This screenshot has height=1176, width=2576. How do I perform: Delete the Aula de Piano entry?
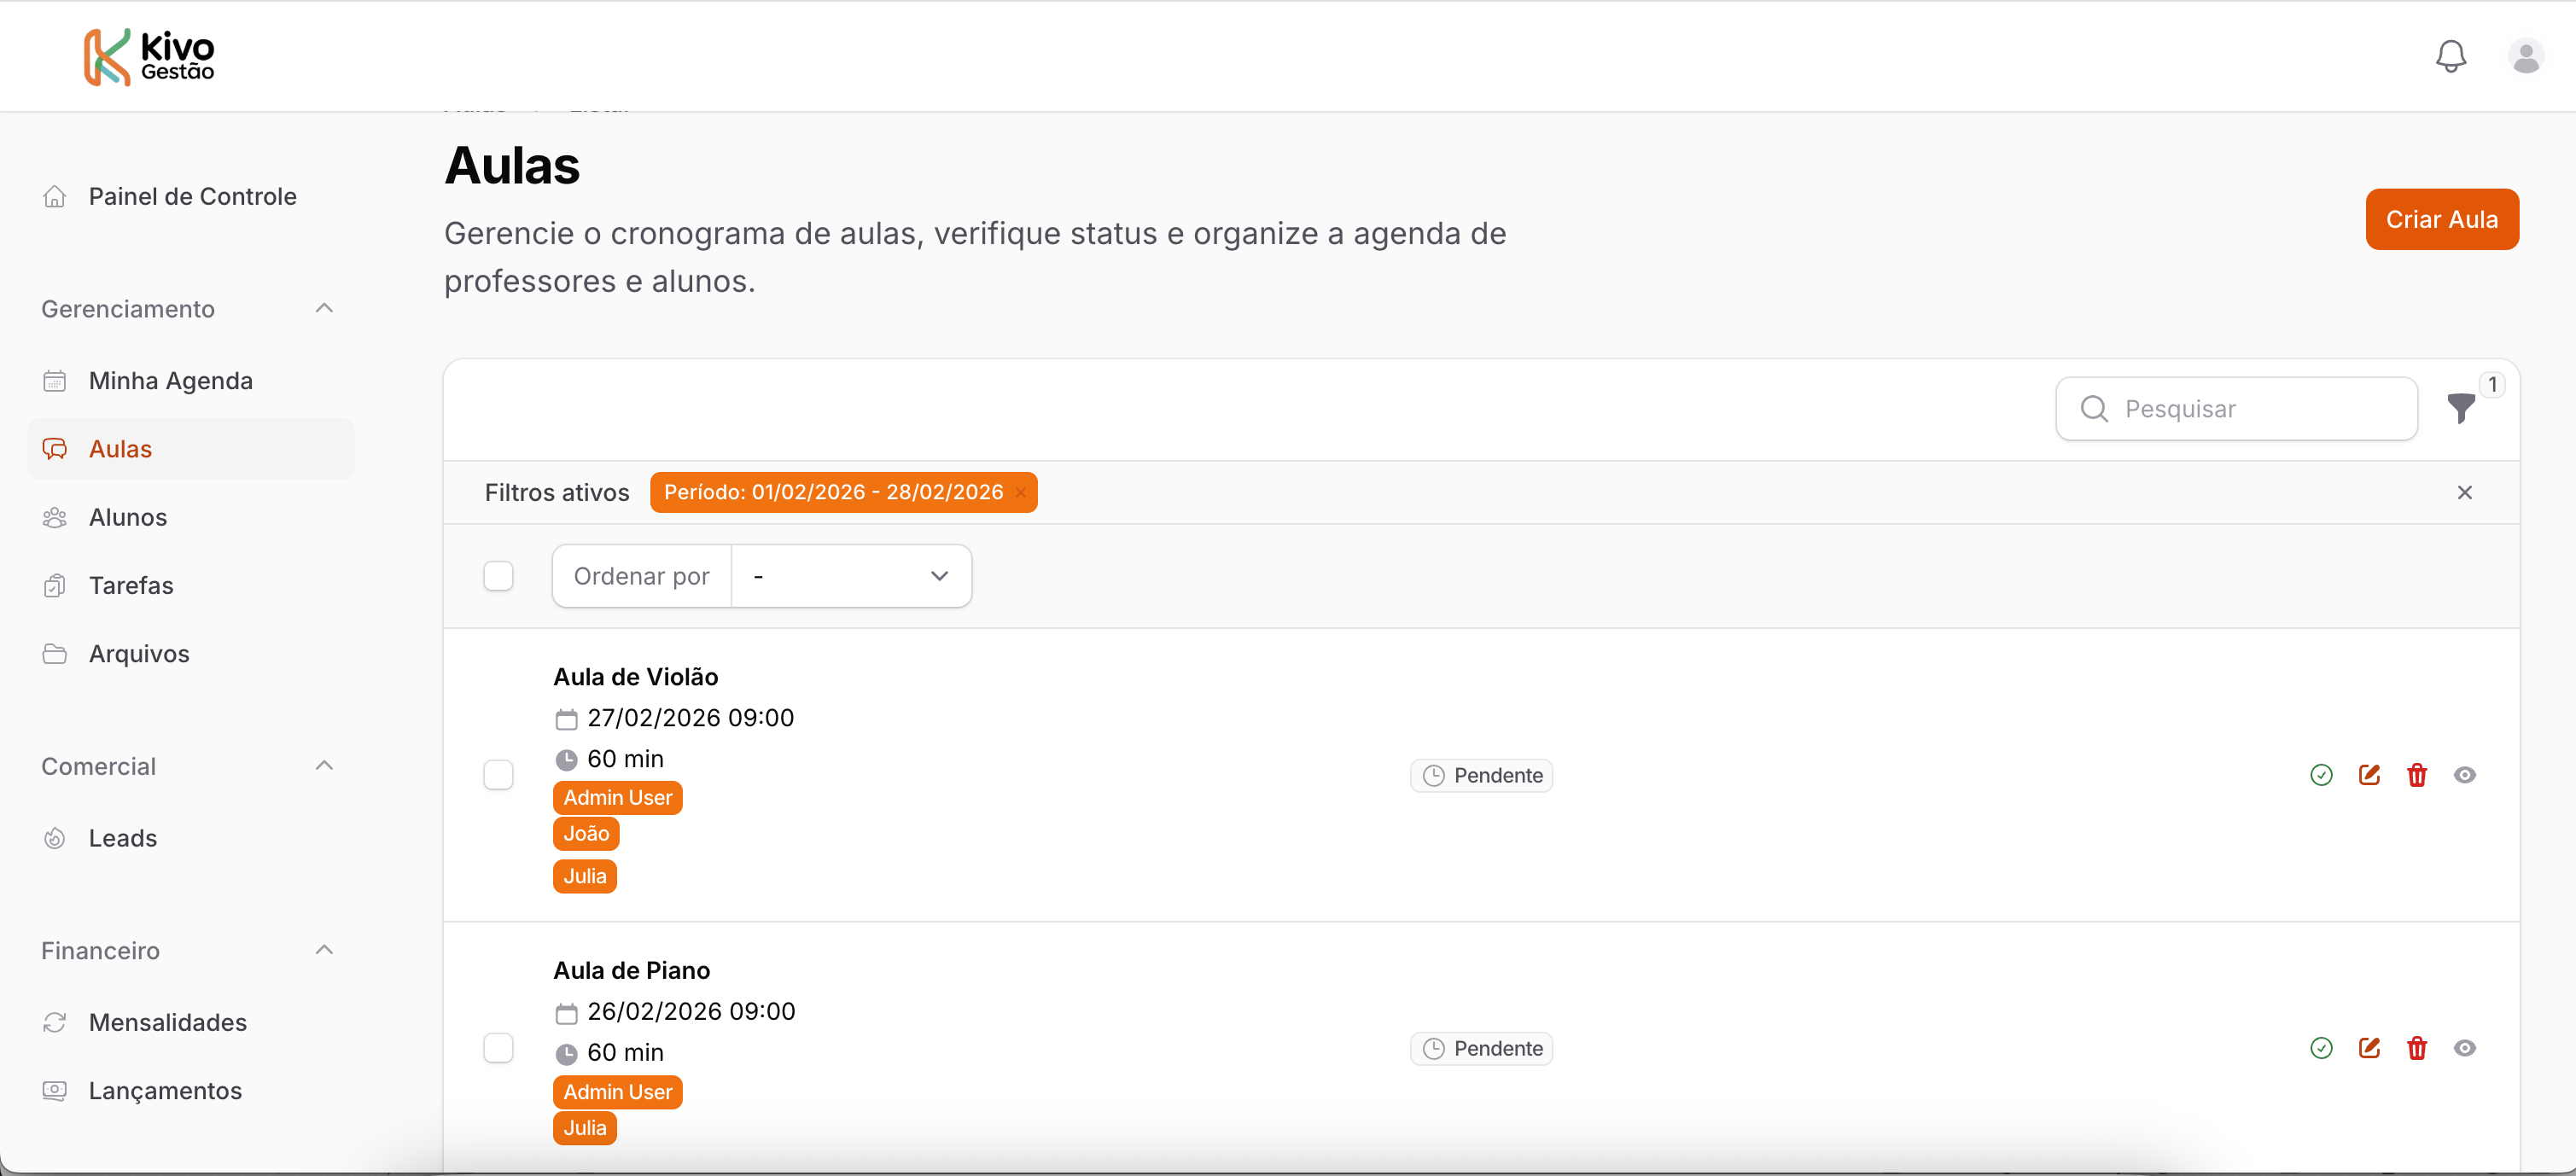(2416, 1048)
